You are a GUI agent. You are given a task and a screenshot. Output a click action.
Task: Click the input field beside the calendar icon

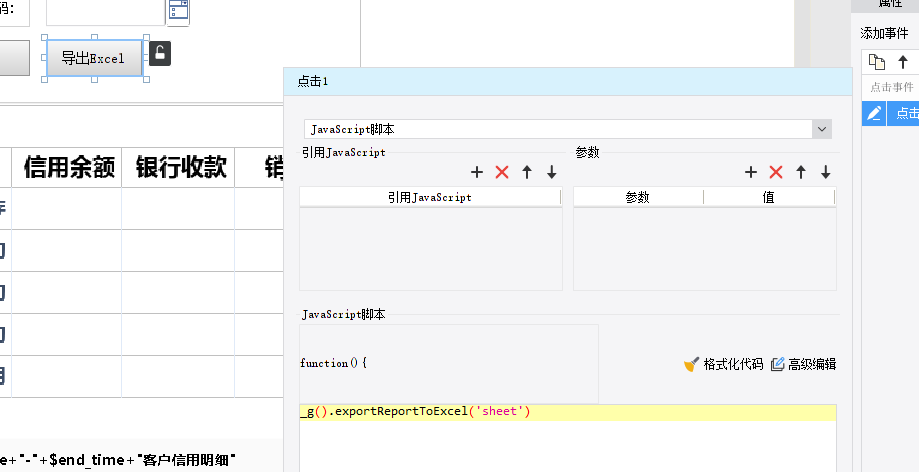pos(105,12)
